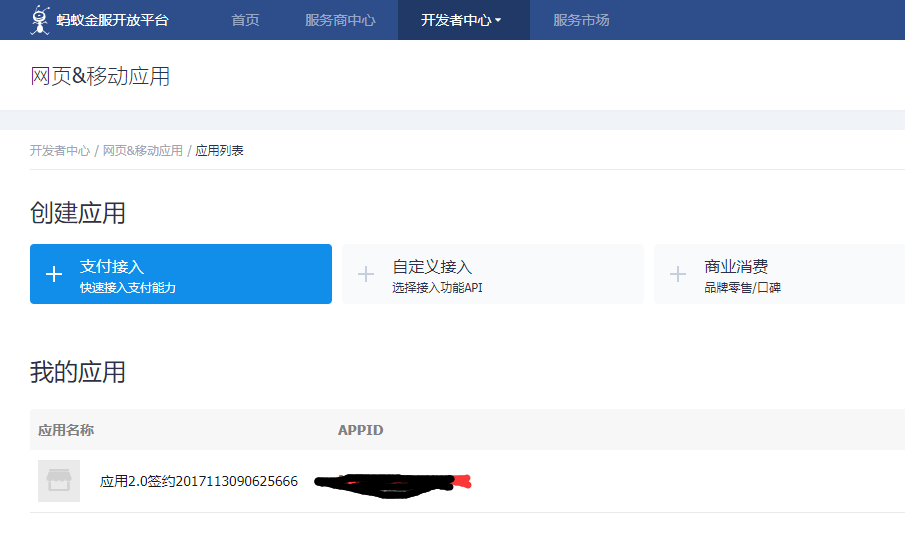905x535 pixels.
Task: Expand the 开发者中心 dropdown arrow
Action: [x=498, y=20]
